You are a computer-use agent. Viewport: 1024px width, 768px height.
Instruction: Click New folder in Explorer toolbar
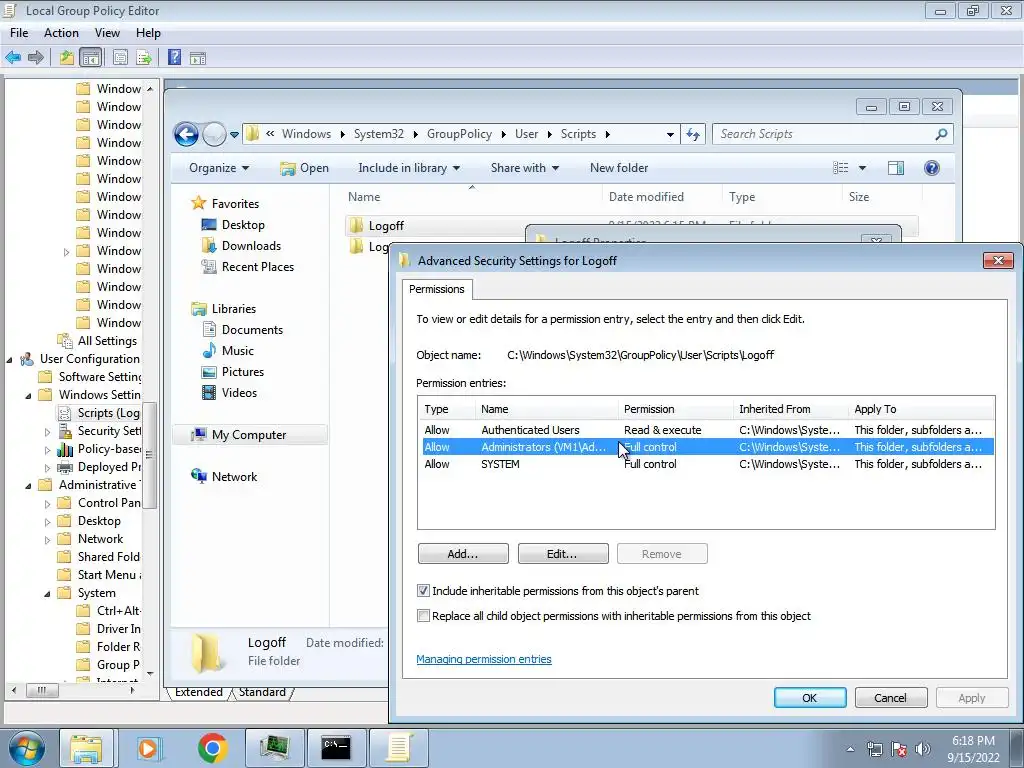[619, 168]
